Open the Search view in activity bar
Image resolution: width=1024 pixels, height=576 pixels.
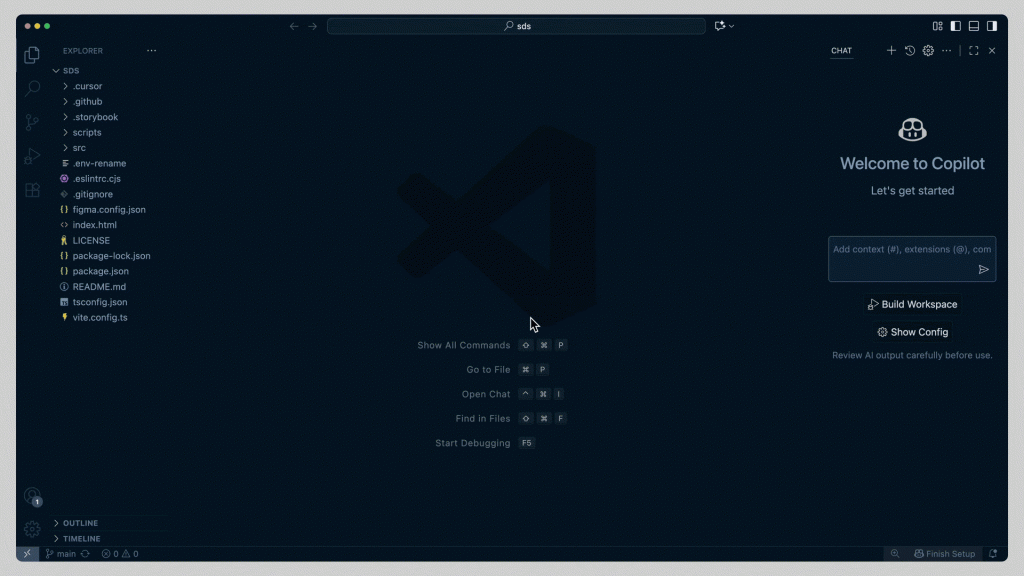pyautogui.click(x=32, y=88)
